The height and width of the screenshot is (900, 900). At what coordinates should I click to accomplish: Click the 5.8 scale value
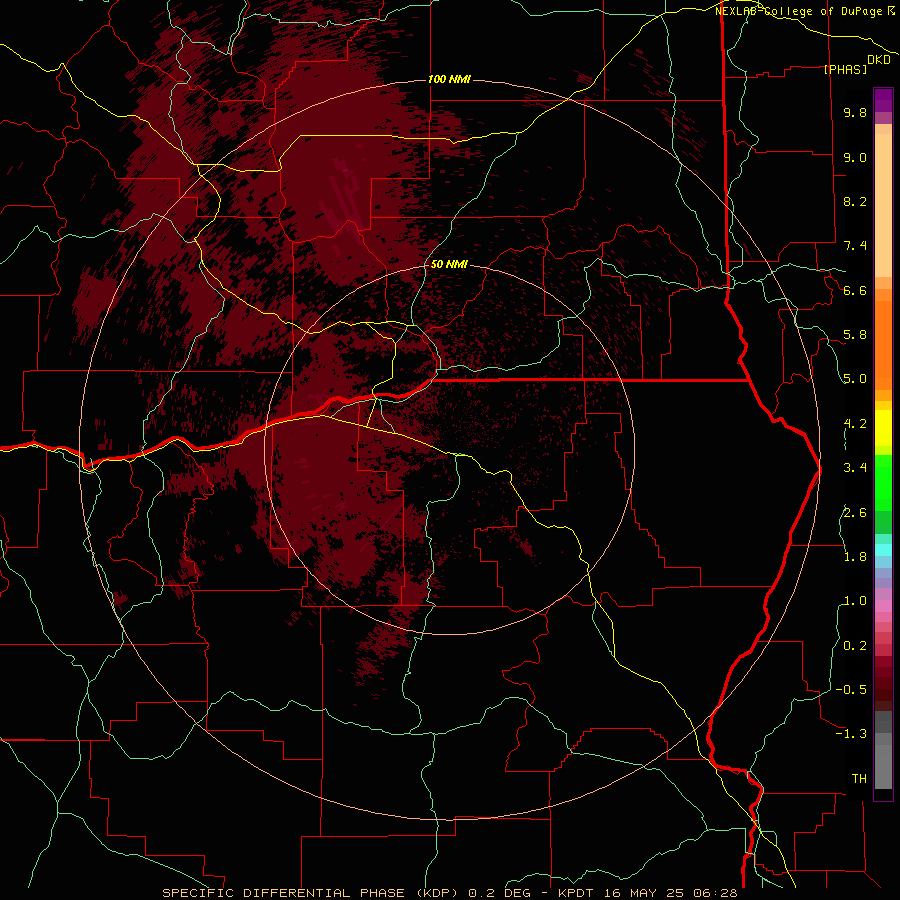tap(855, 335)
